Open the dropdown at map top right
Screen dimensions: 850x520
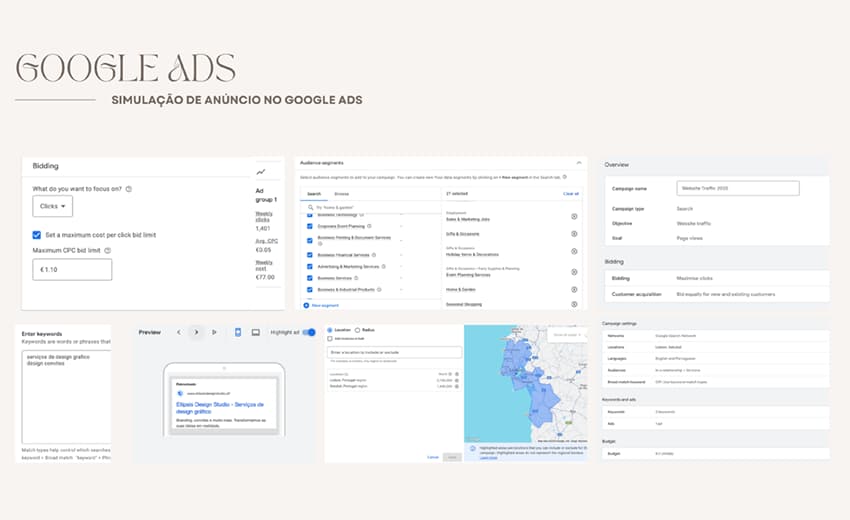567,335
